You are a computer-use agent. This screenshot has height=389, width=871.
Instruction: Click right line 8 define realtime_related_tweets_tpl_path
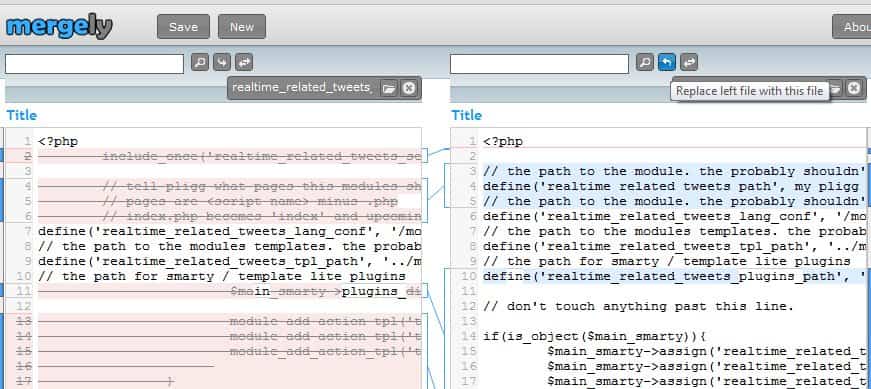[674, 247]
